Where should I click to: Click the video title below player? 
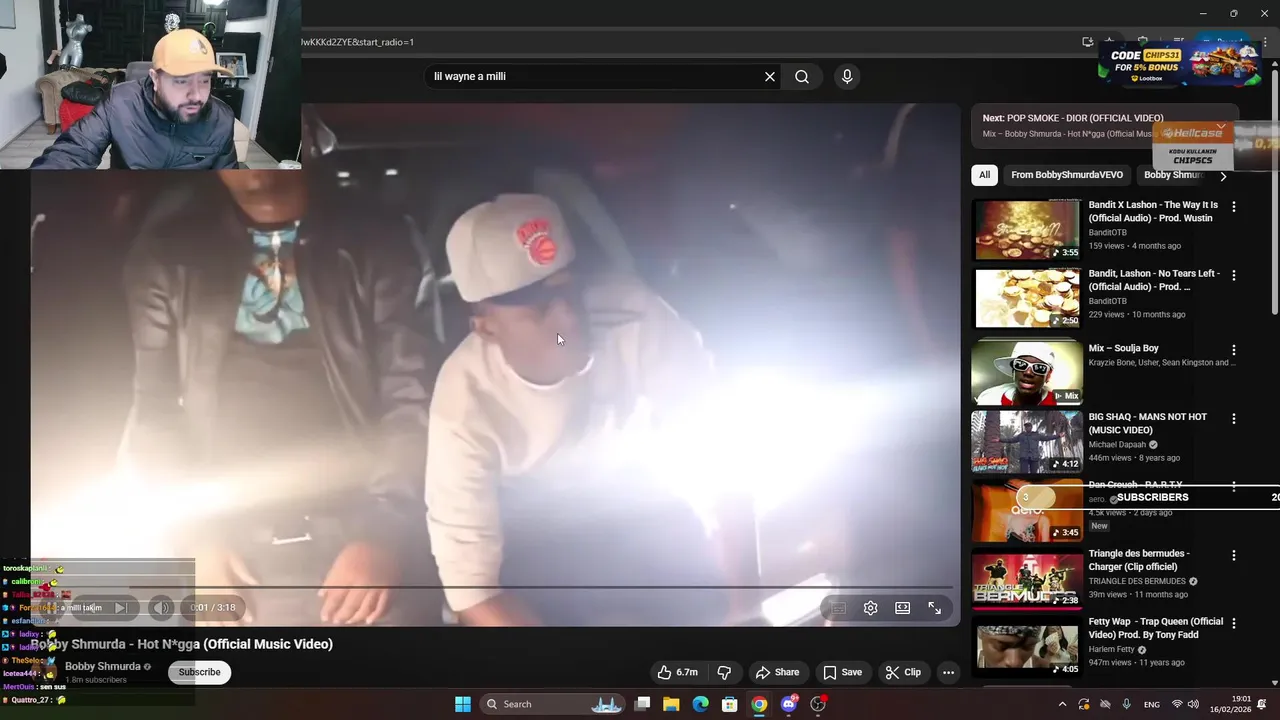pos(182,644)
